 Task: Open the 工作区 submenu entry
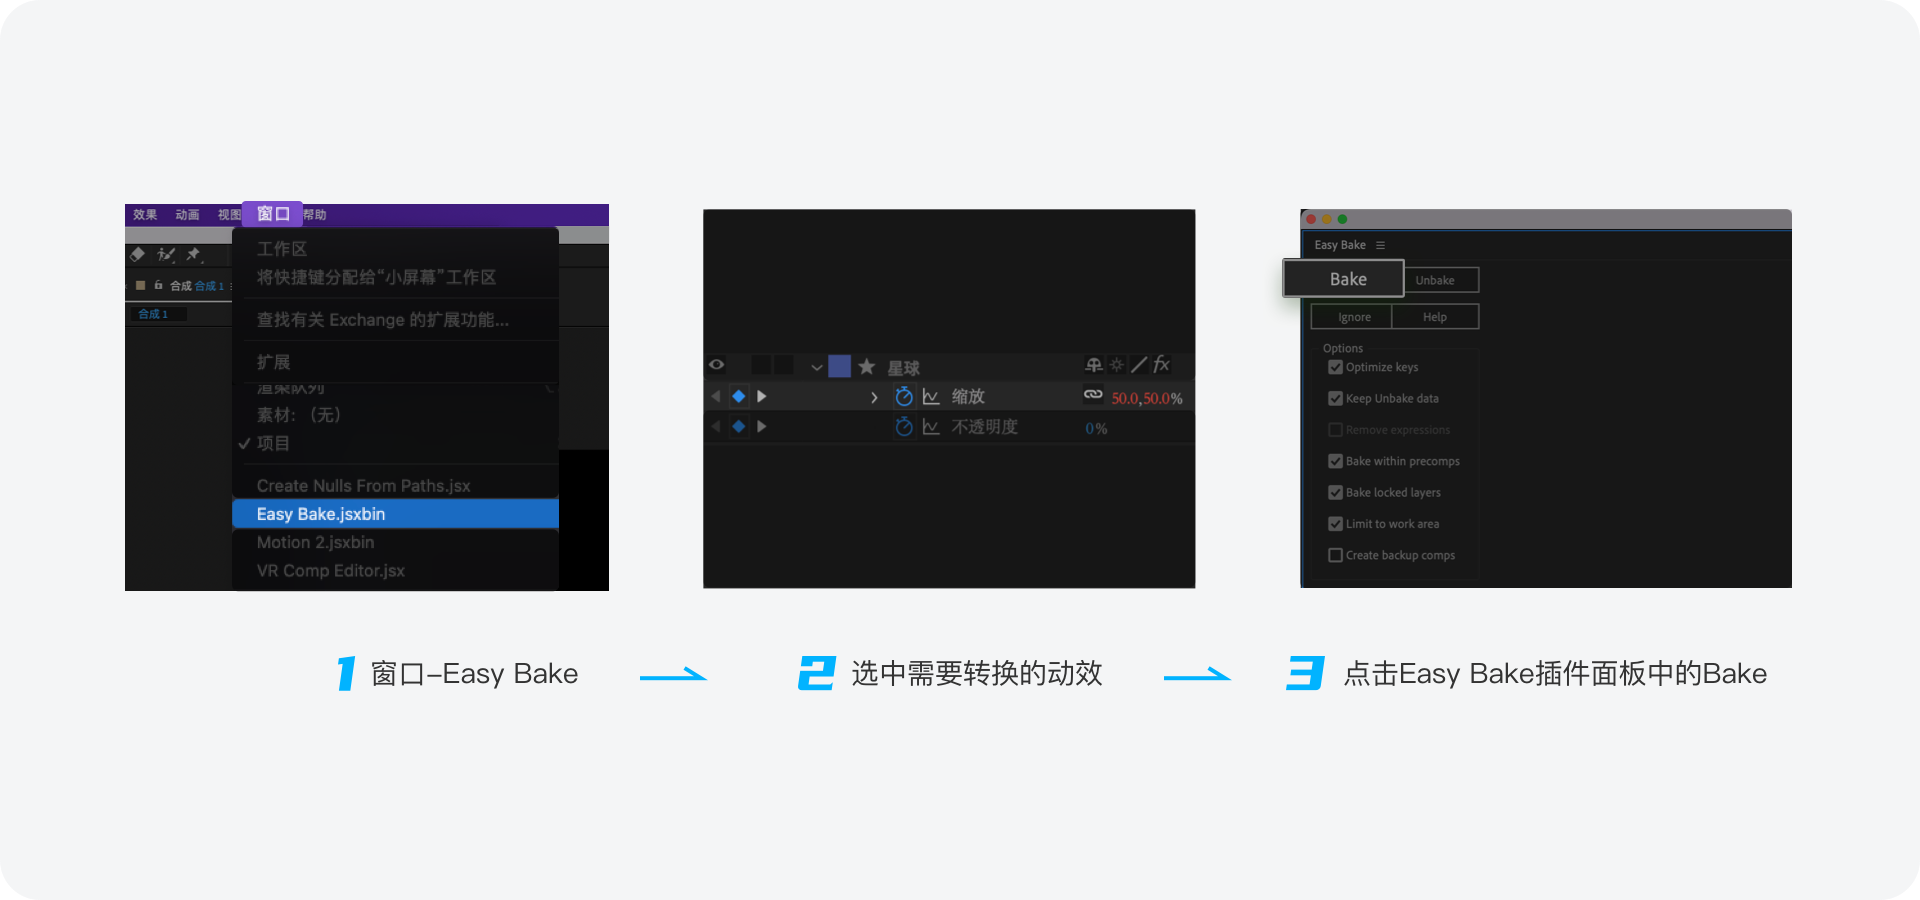(395, 249)
